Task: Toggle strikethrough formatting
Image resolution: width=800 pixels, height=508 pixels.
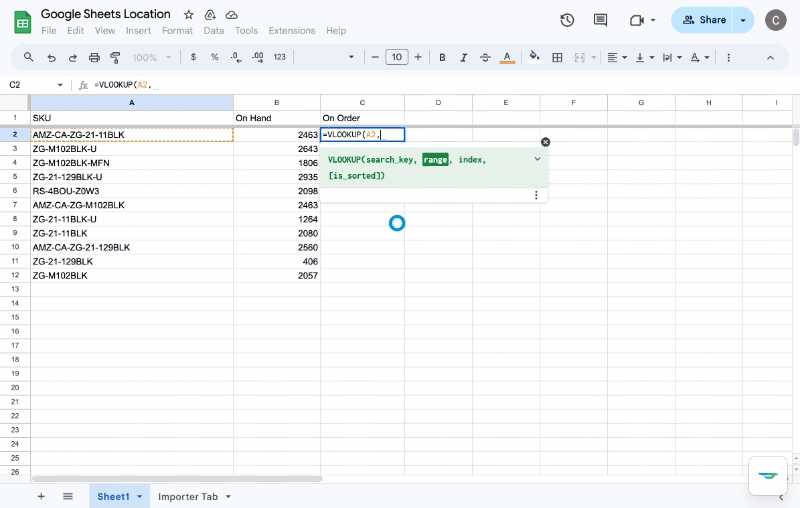Action: click(485, 58)
